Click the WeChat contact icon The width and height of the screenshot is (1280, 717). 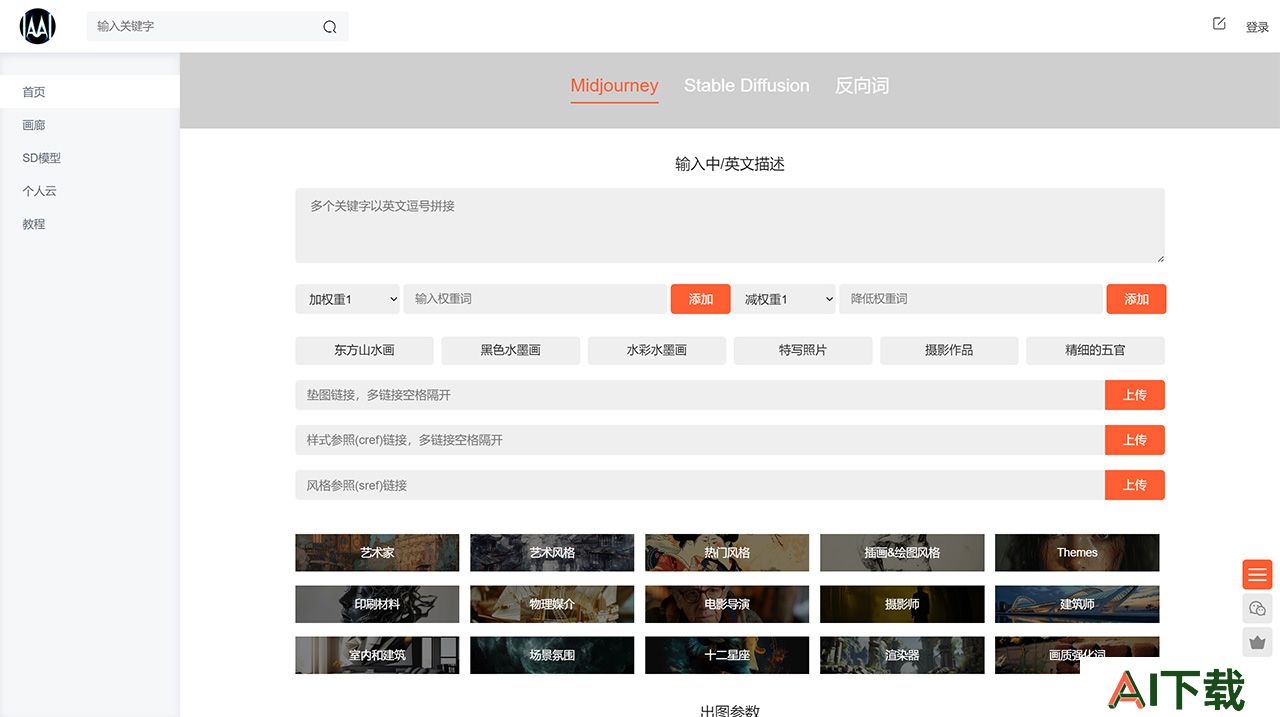click(x=1258, y=608)
